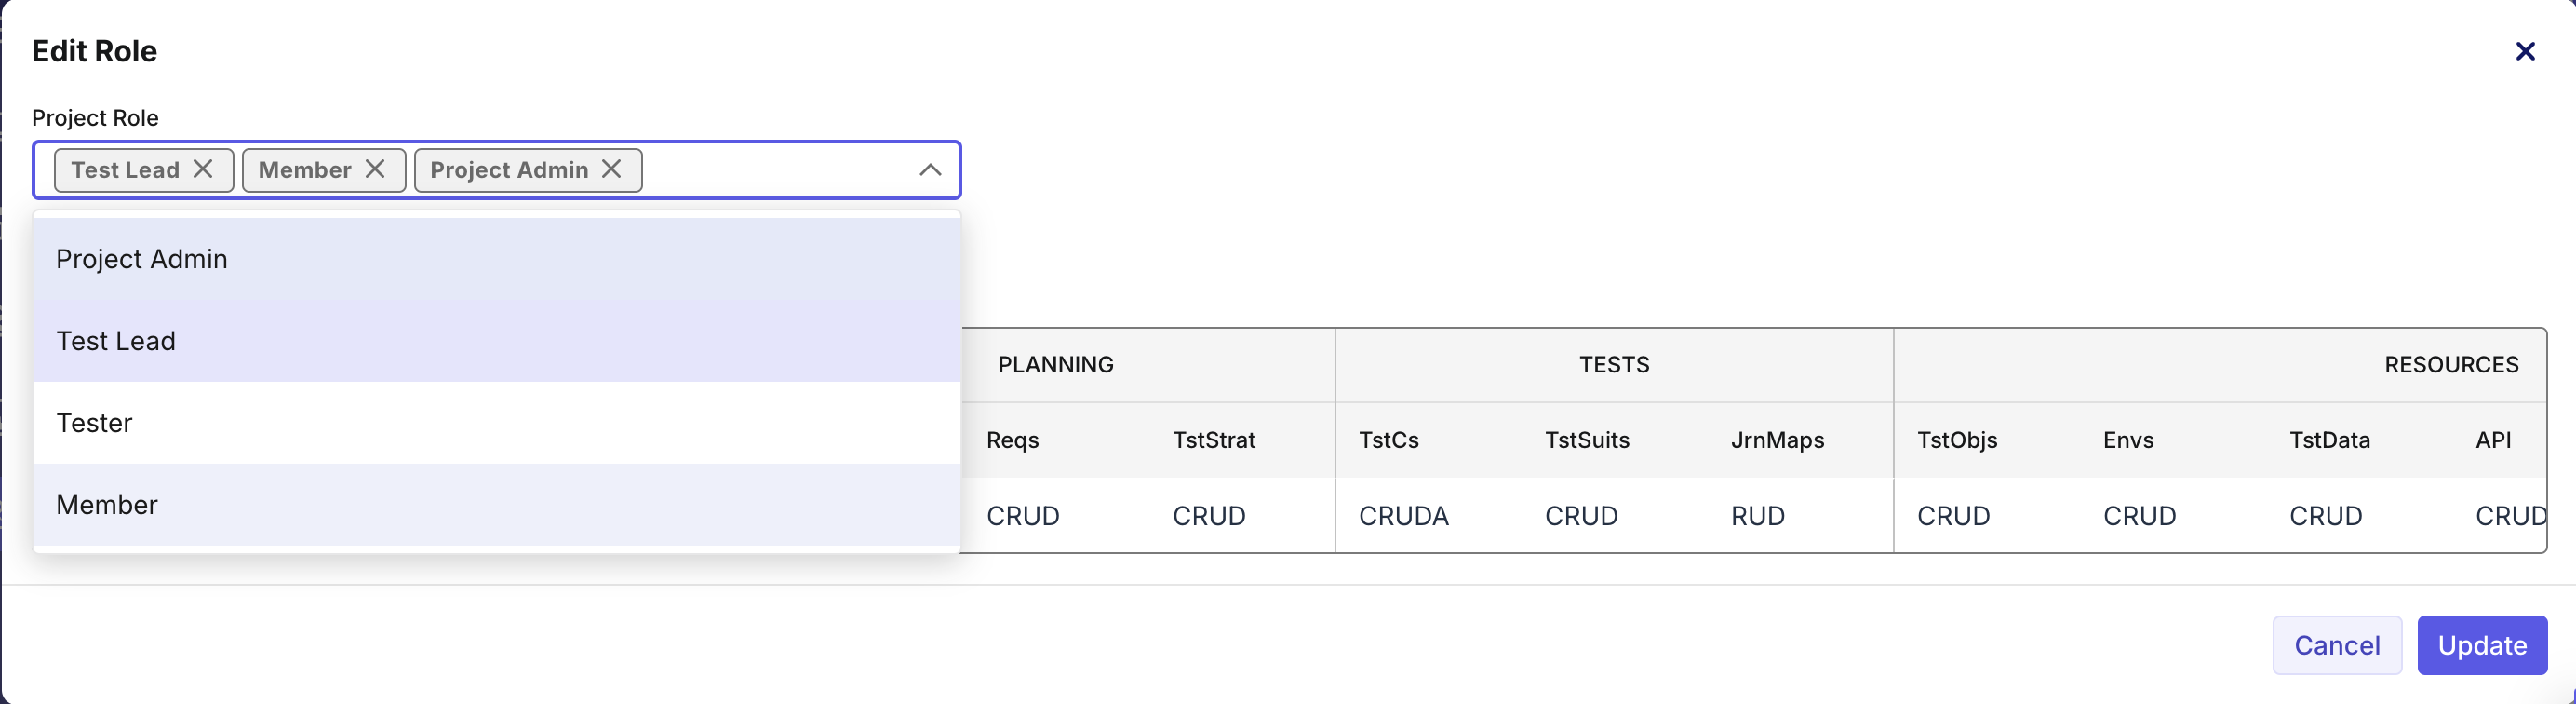Click the CRUDA permission cell

(1403, 516)
